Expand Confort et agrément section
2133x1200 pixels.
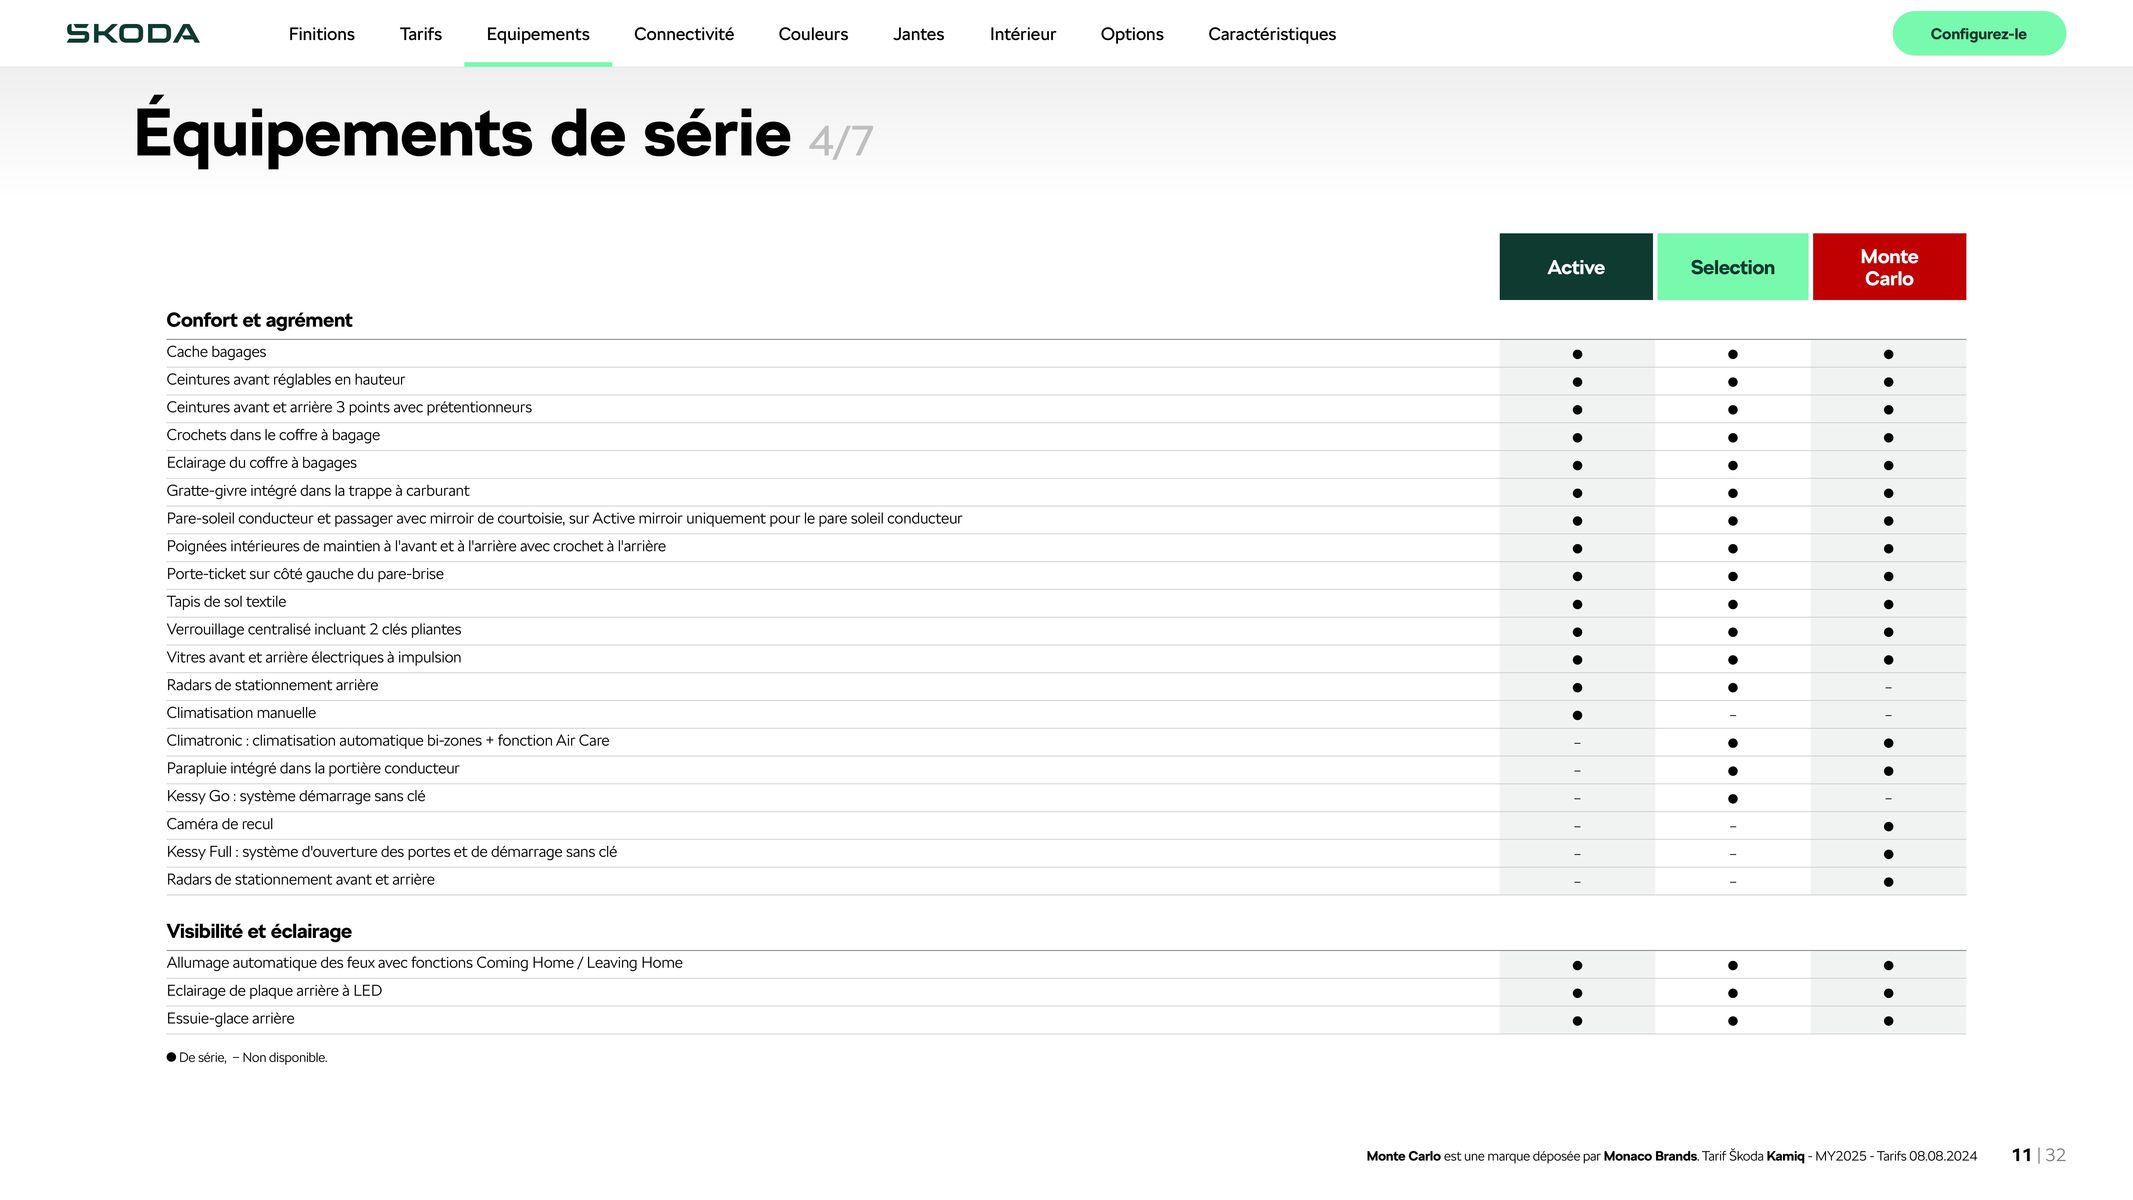[258, 319]
